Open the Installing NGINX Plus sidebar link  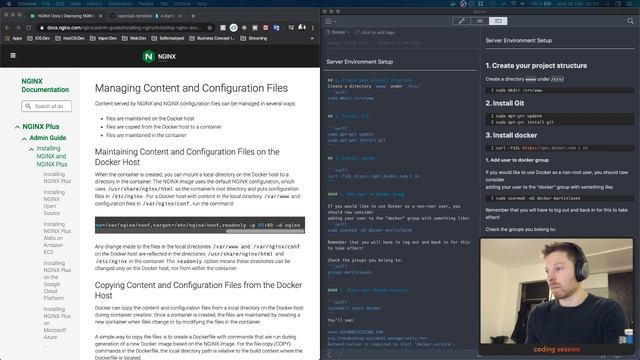[x=57, y=178]
